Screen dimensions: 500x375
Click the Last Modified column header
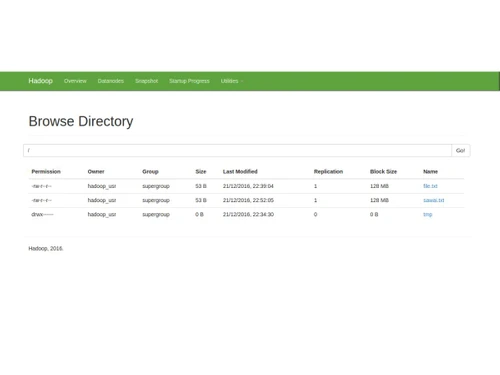pyautogui.click(x=240, y=172)
